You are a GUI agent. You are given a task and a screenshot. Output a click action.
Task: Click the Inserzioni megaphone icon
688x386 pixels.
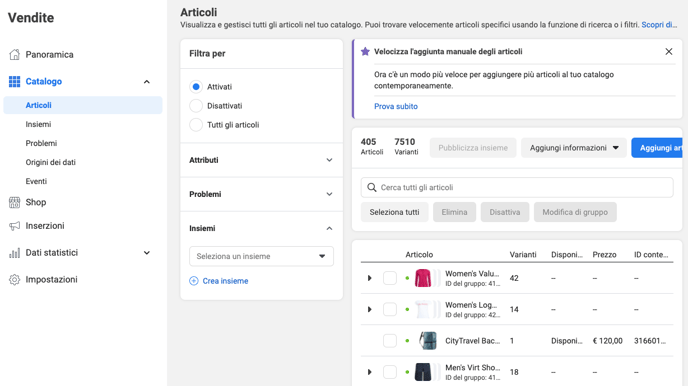[14, 226]
